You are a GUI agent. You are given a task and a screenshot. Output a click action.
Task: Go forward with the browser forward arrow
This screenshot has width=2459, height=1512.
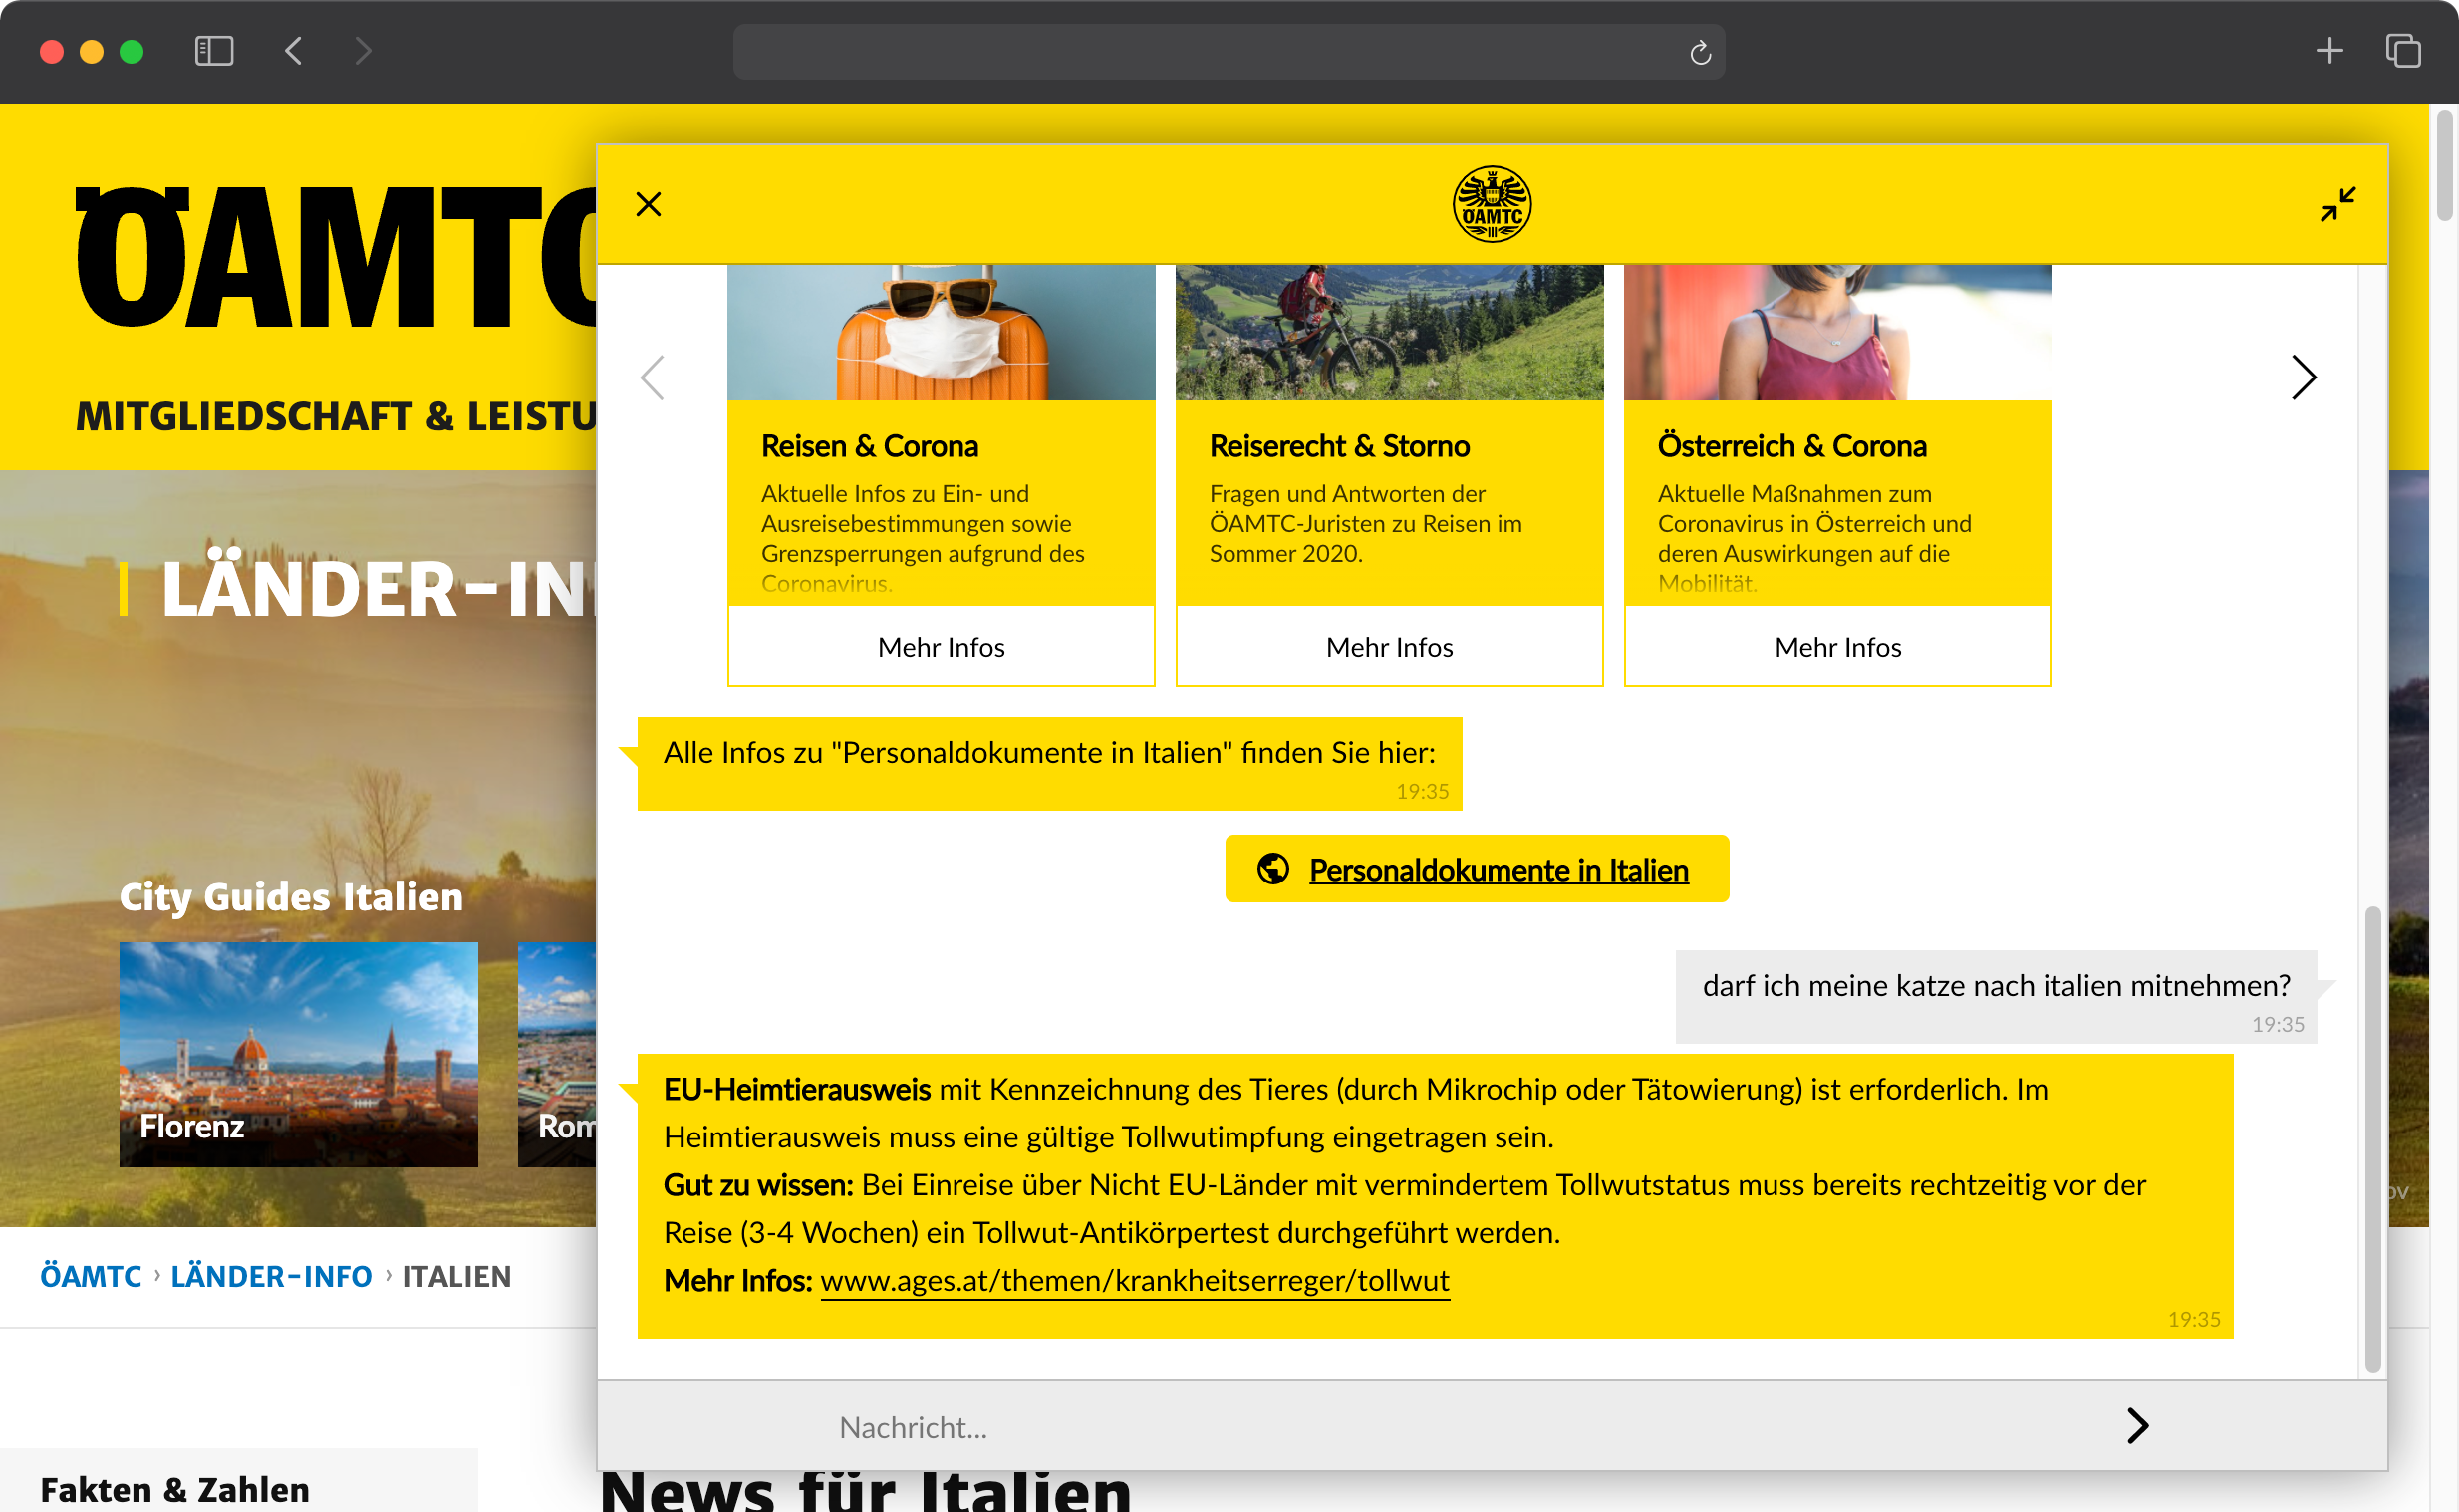(363, 51)
